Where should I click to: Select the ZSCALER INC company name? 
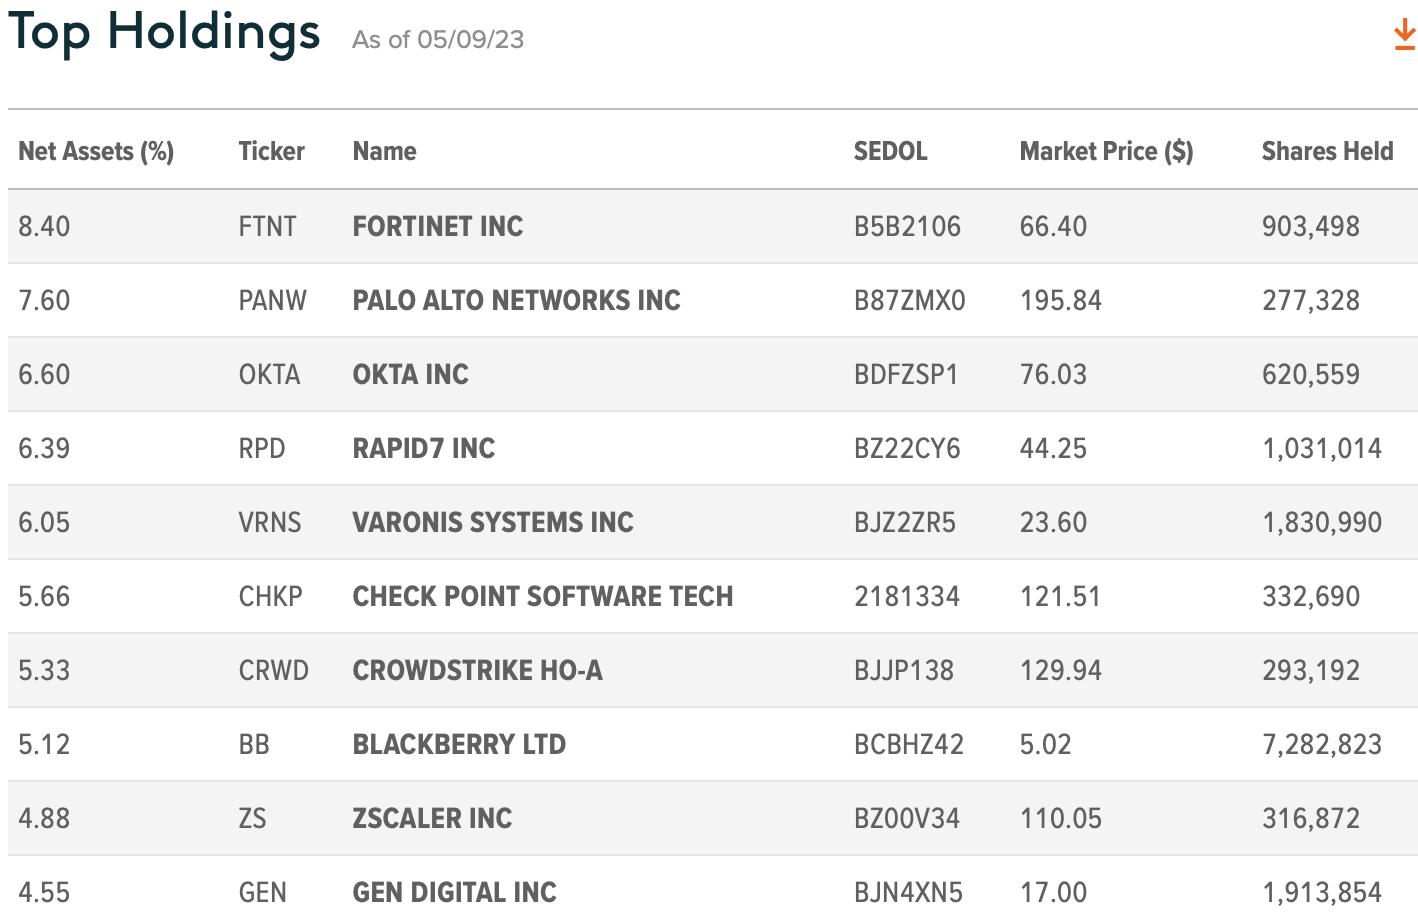click(432, 818)
